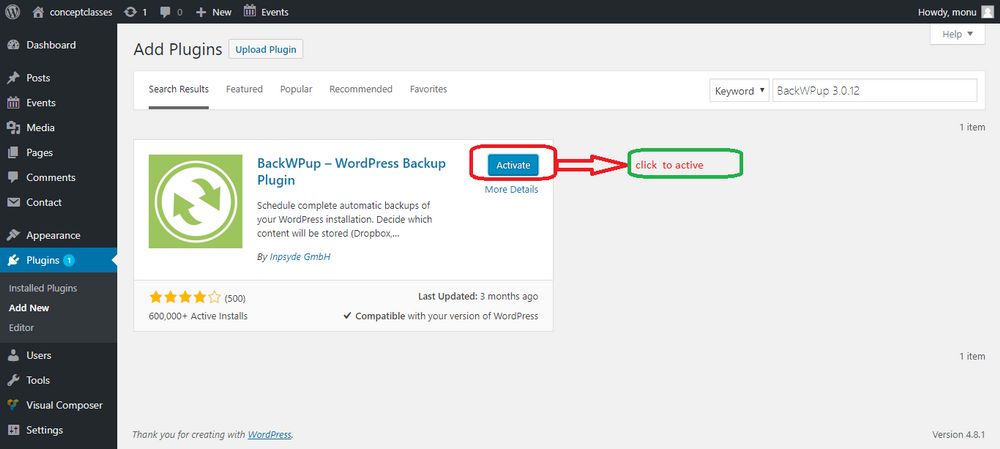Open the WordPress footer link
Image resolution: width=1000 pixels, height=449 pixels.
270,434
